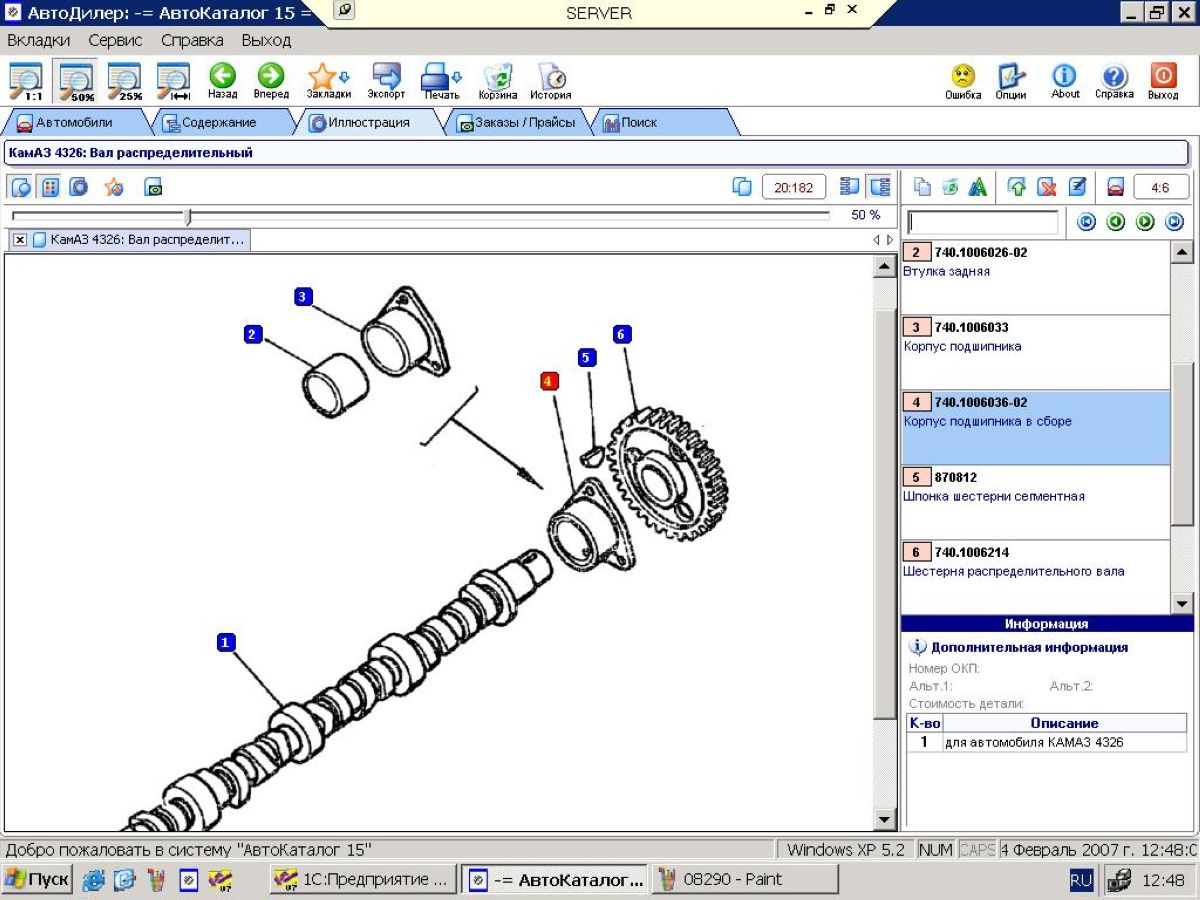This screenshot has width=1200, height=900.
Task: Open the About information dialog
Action: pyautogui.click(x=1065, y=82)
